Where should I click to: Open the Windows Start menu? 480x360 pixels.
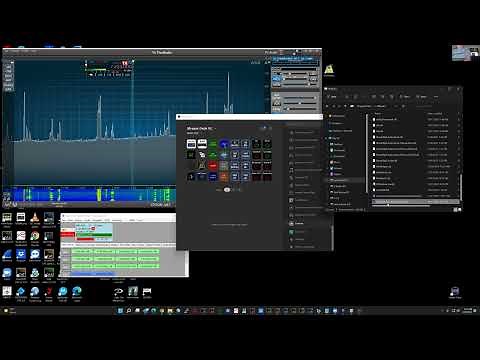coord(120,311)
